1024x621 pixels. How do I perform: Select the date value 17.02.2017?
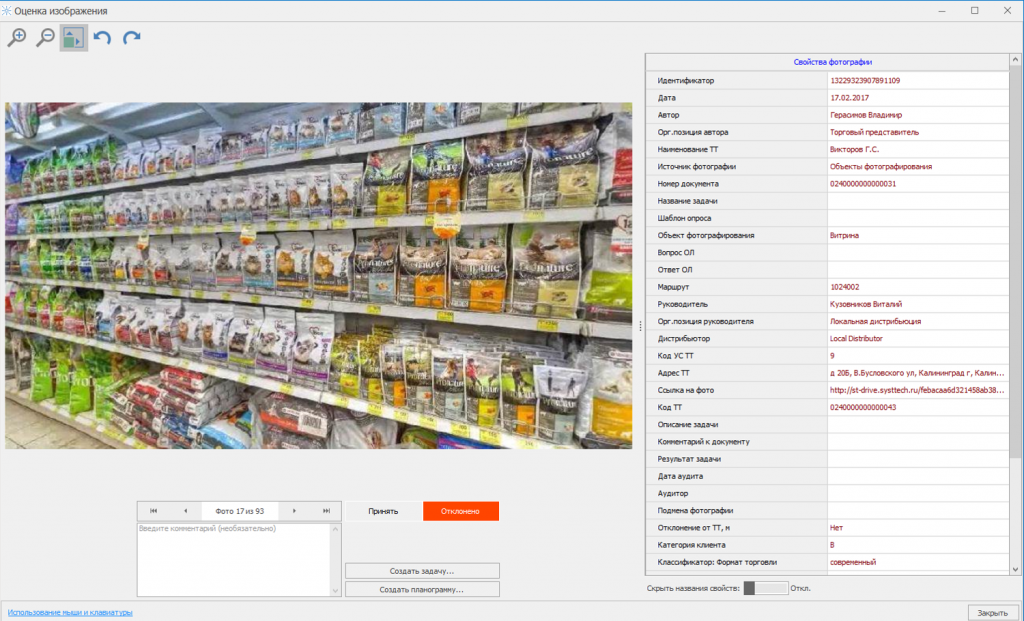850,97
